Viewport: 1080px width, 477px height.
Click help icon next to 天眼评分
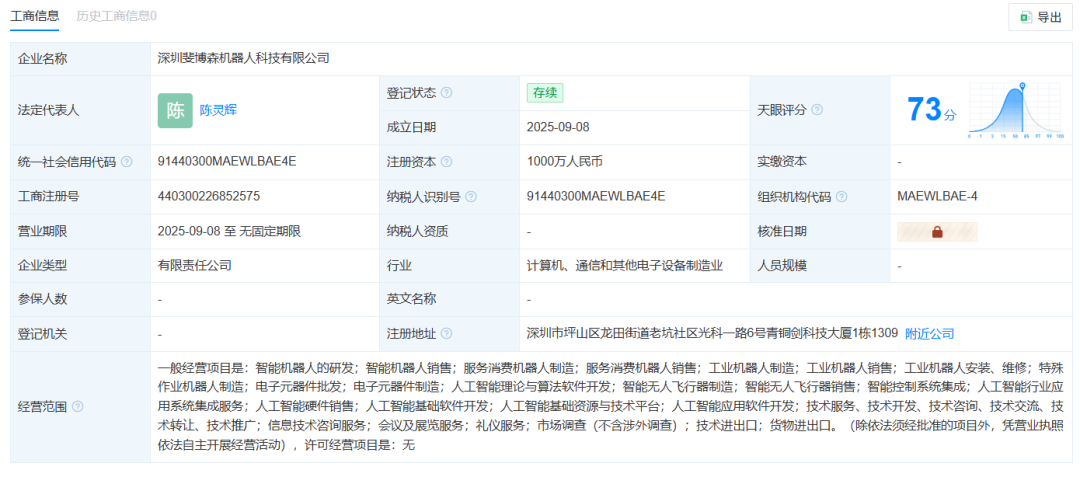tap(817, 110)
